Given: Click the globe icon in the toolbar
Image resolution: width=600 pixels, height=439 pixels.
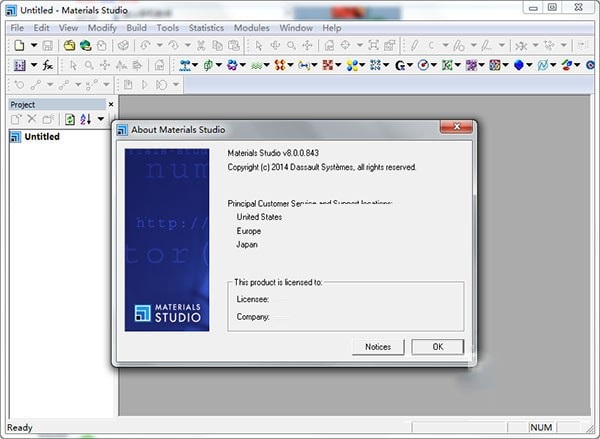Looking at the screenshot, I should point(85,46).
